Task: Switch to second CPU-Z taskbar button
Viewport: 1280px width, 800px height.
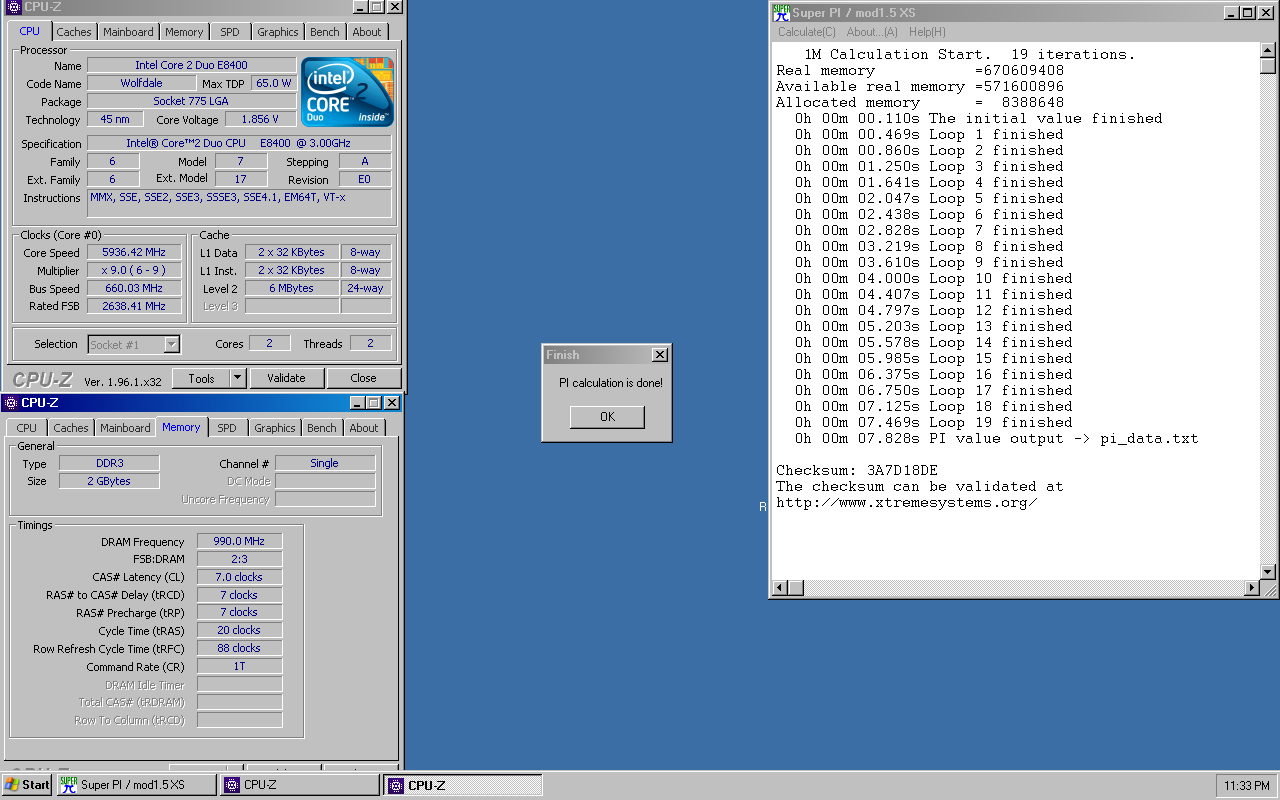Action: pyautogui.click(x=464, y=785)
